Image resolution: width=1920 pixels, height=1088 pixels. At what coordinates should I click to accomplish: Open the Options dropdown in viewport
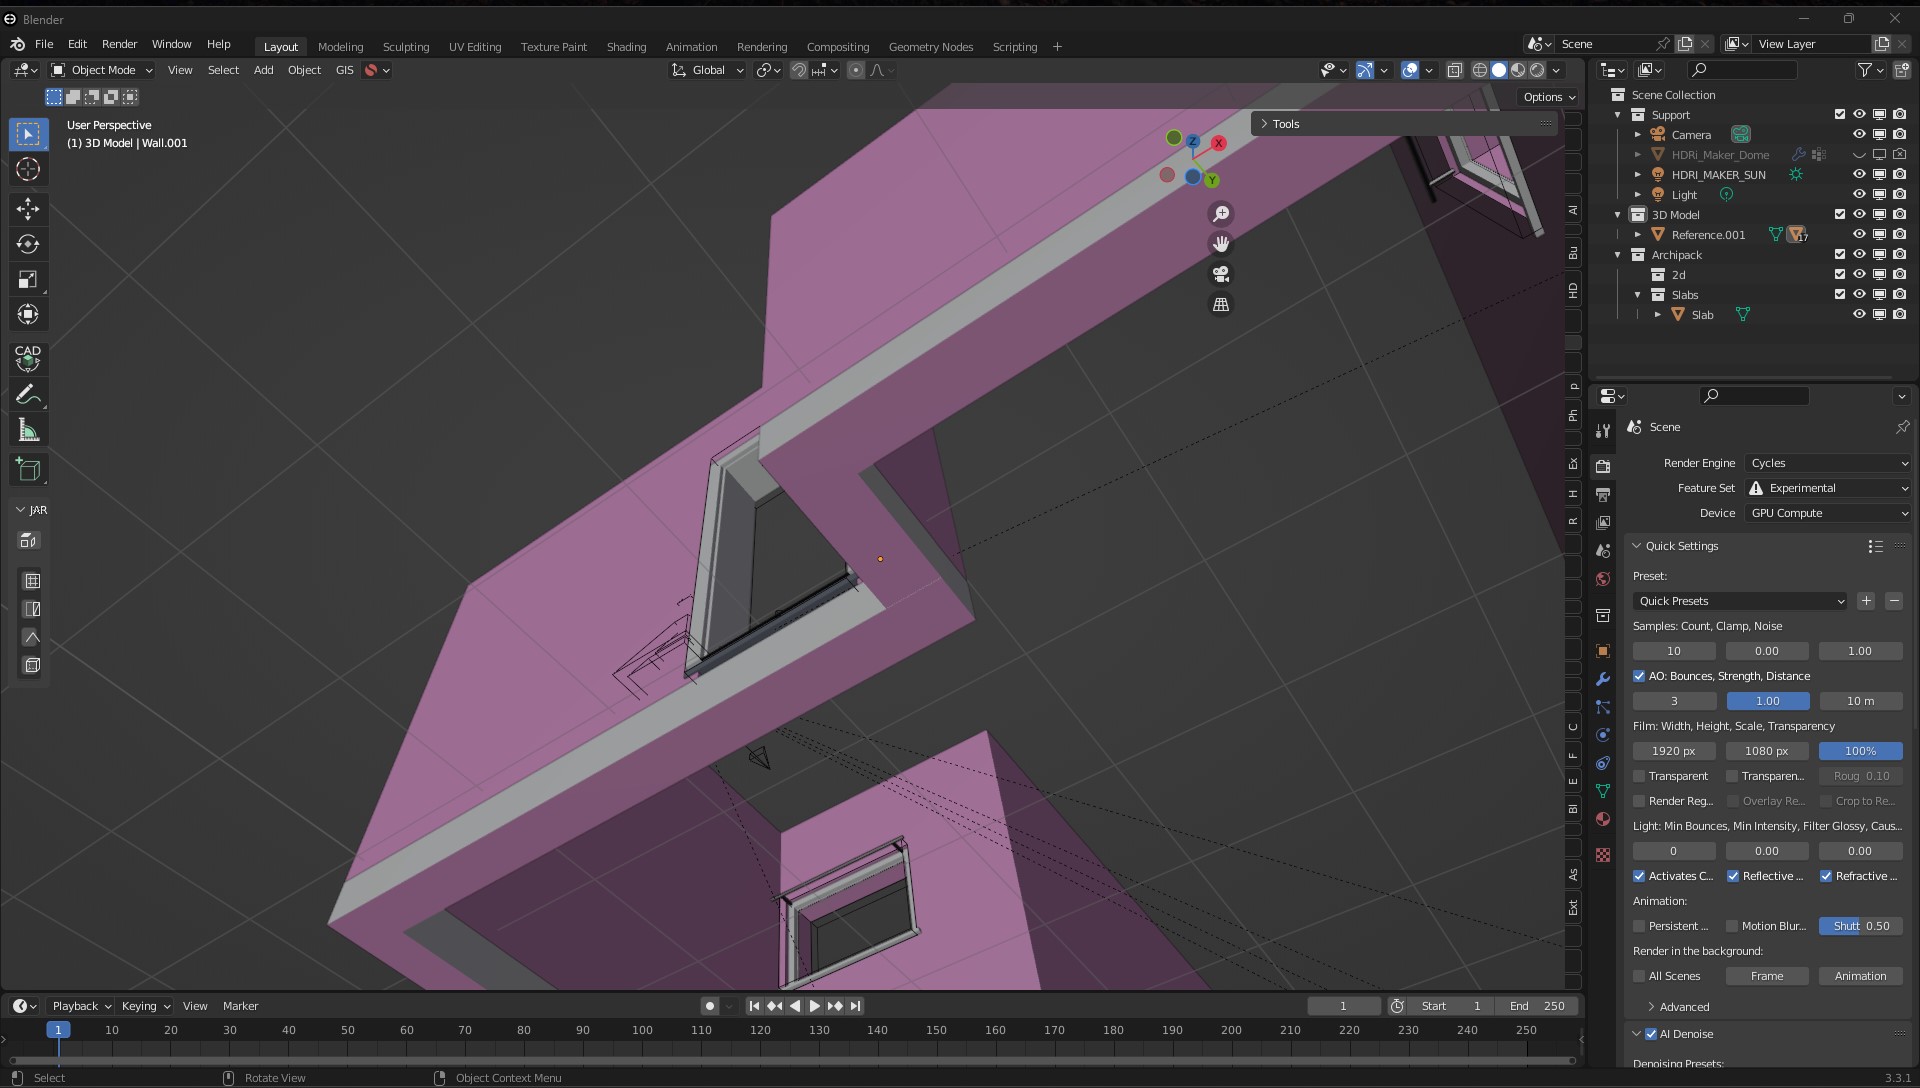[1549, 97]
